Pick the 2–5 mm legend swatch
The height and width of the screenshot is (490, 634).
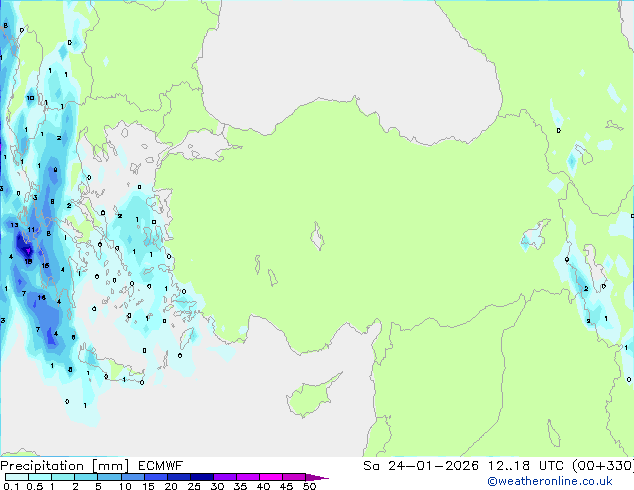pyautogui.click(x=86, y=477)
